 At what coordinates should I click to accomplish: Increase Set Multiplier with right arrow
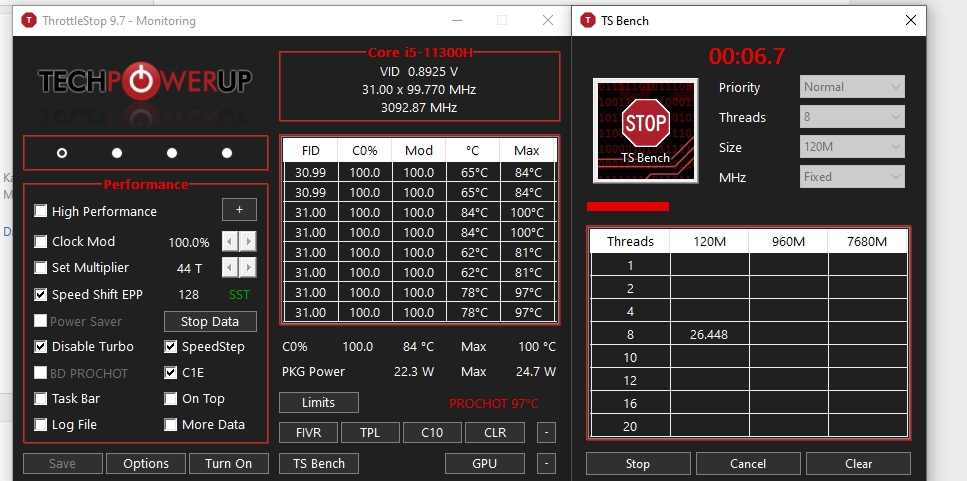tap(248, 268)
